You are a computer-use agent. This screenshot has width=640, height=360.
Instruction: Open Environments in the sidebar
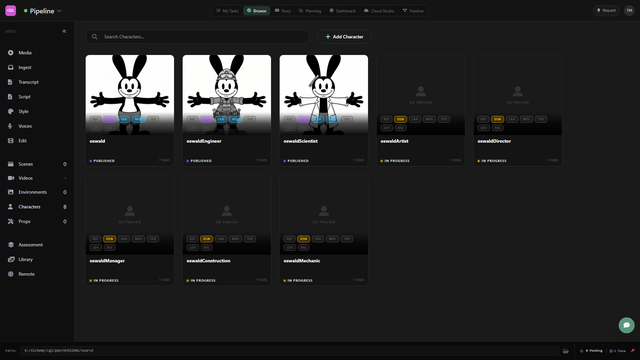coord(37,192)
